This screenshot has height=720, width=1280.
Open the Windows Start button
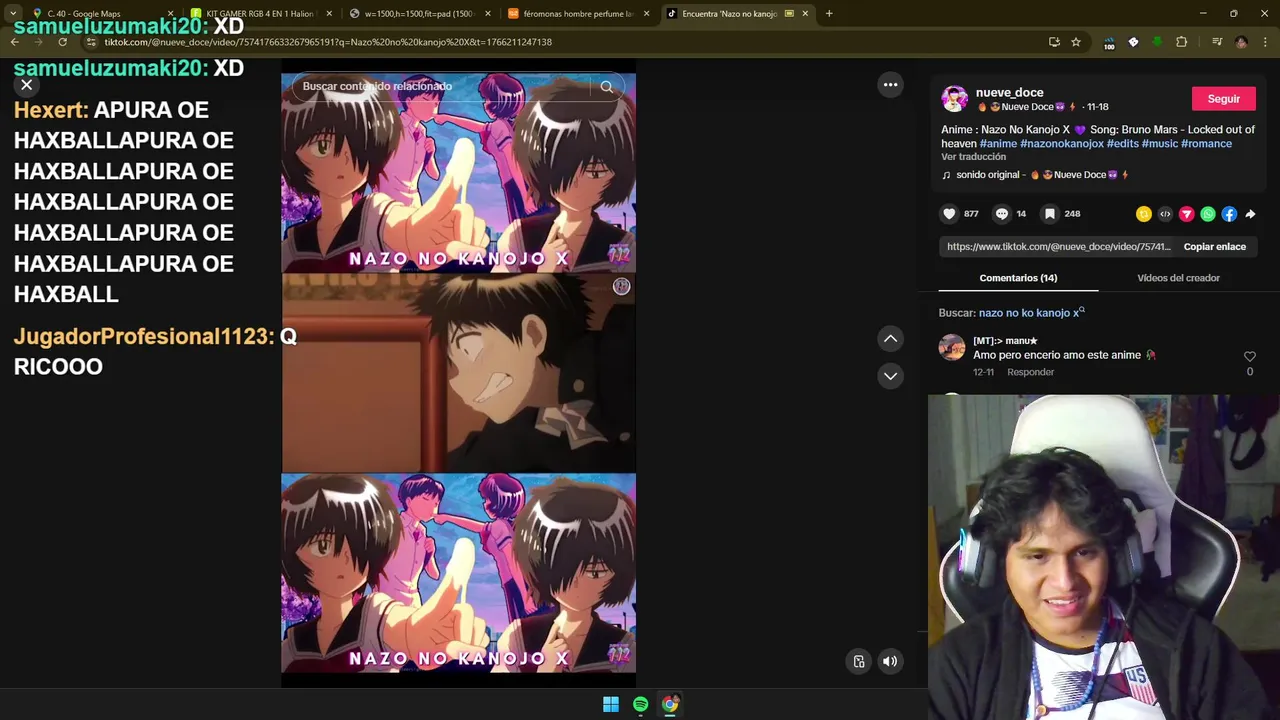coord(611,704)
